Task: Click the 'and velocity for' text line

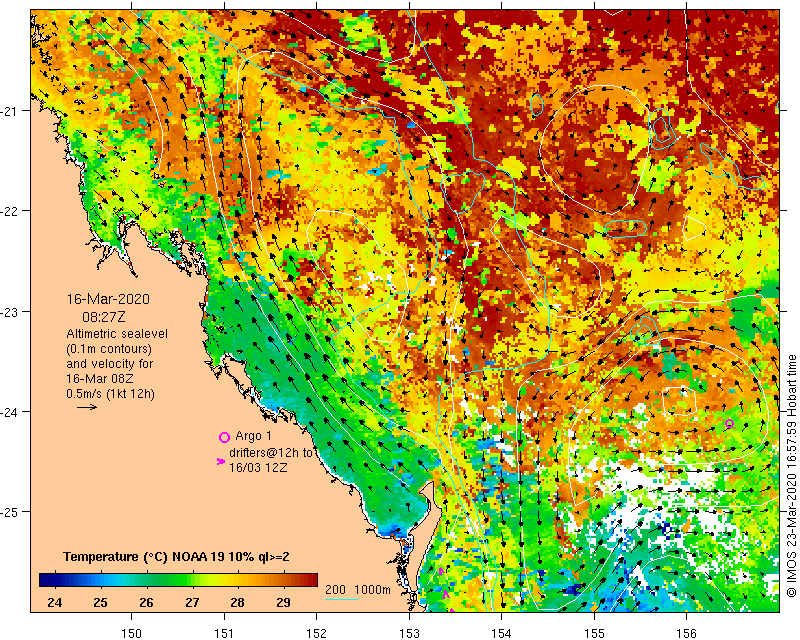Action: pos(109,364)
